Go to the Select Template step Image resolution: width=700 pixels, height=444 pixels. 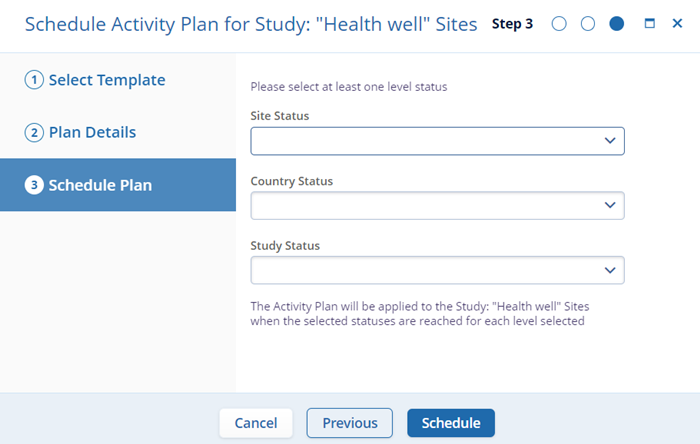[x=107, y=80]
